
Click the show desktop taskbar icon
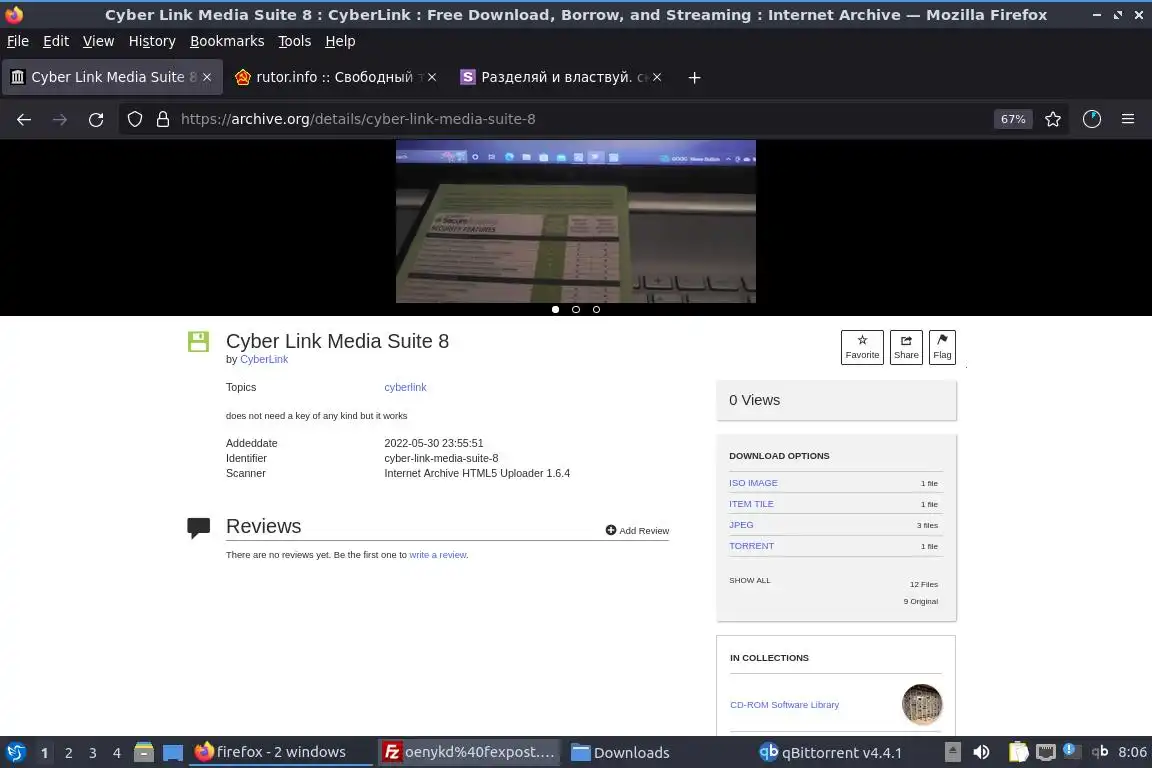tap(173, 753)
